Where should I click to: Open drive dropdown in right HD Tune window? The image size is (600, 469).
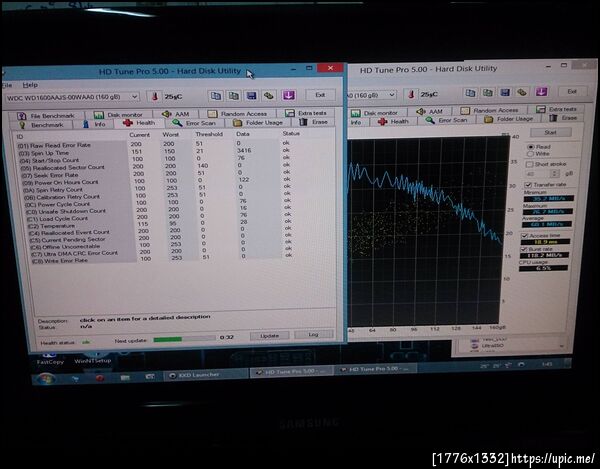tap(371, 94)
